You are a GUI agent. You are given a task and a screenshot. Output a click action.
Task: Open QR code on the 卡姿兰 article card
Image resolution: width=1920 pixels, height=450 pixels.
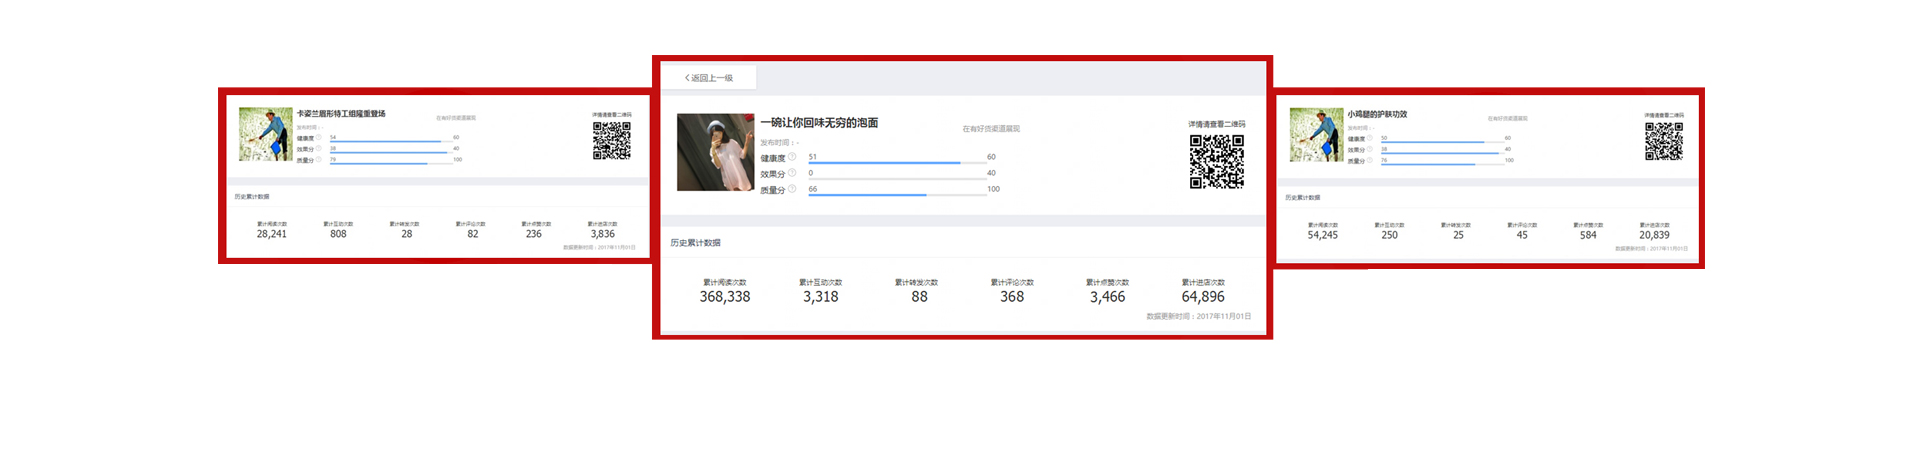point(611,141)
